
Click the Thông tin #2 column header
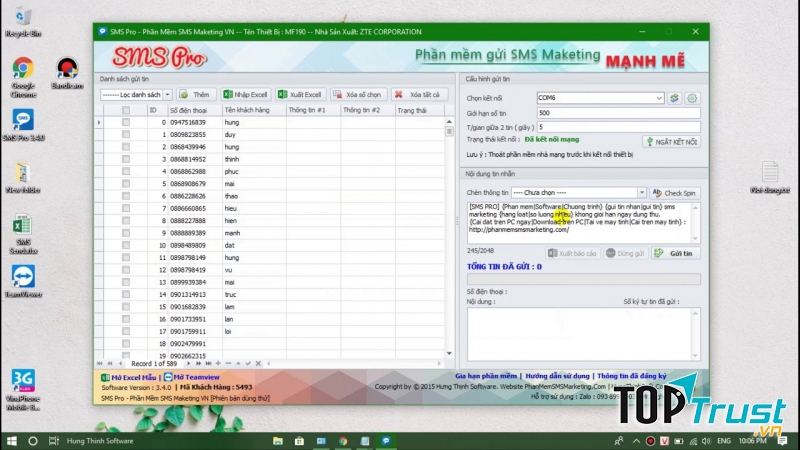coord(368,110)
